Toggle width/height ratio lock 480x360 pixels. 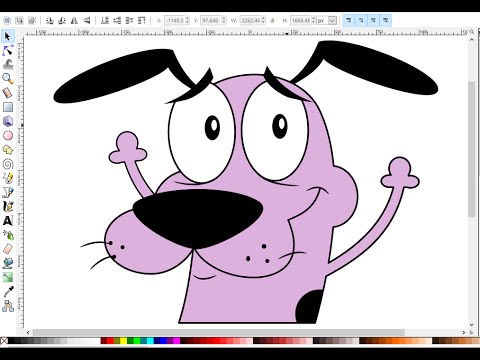tap(273, 21)
